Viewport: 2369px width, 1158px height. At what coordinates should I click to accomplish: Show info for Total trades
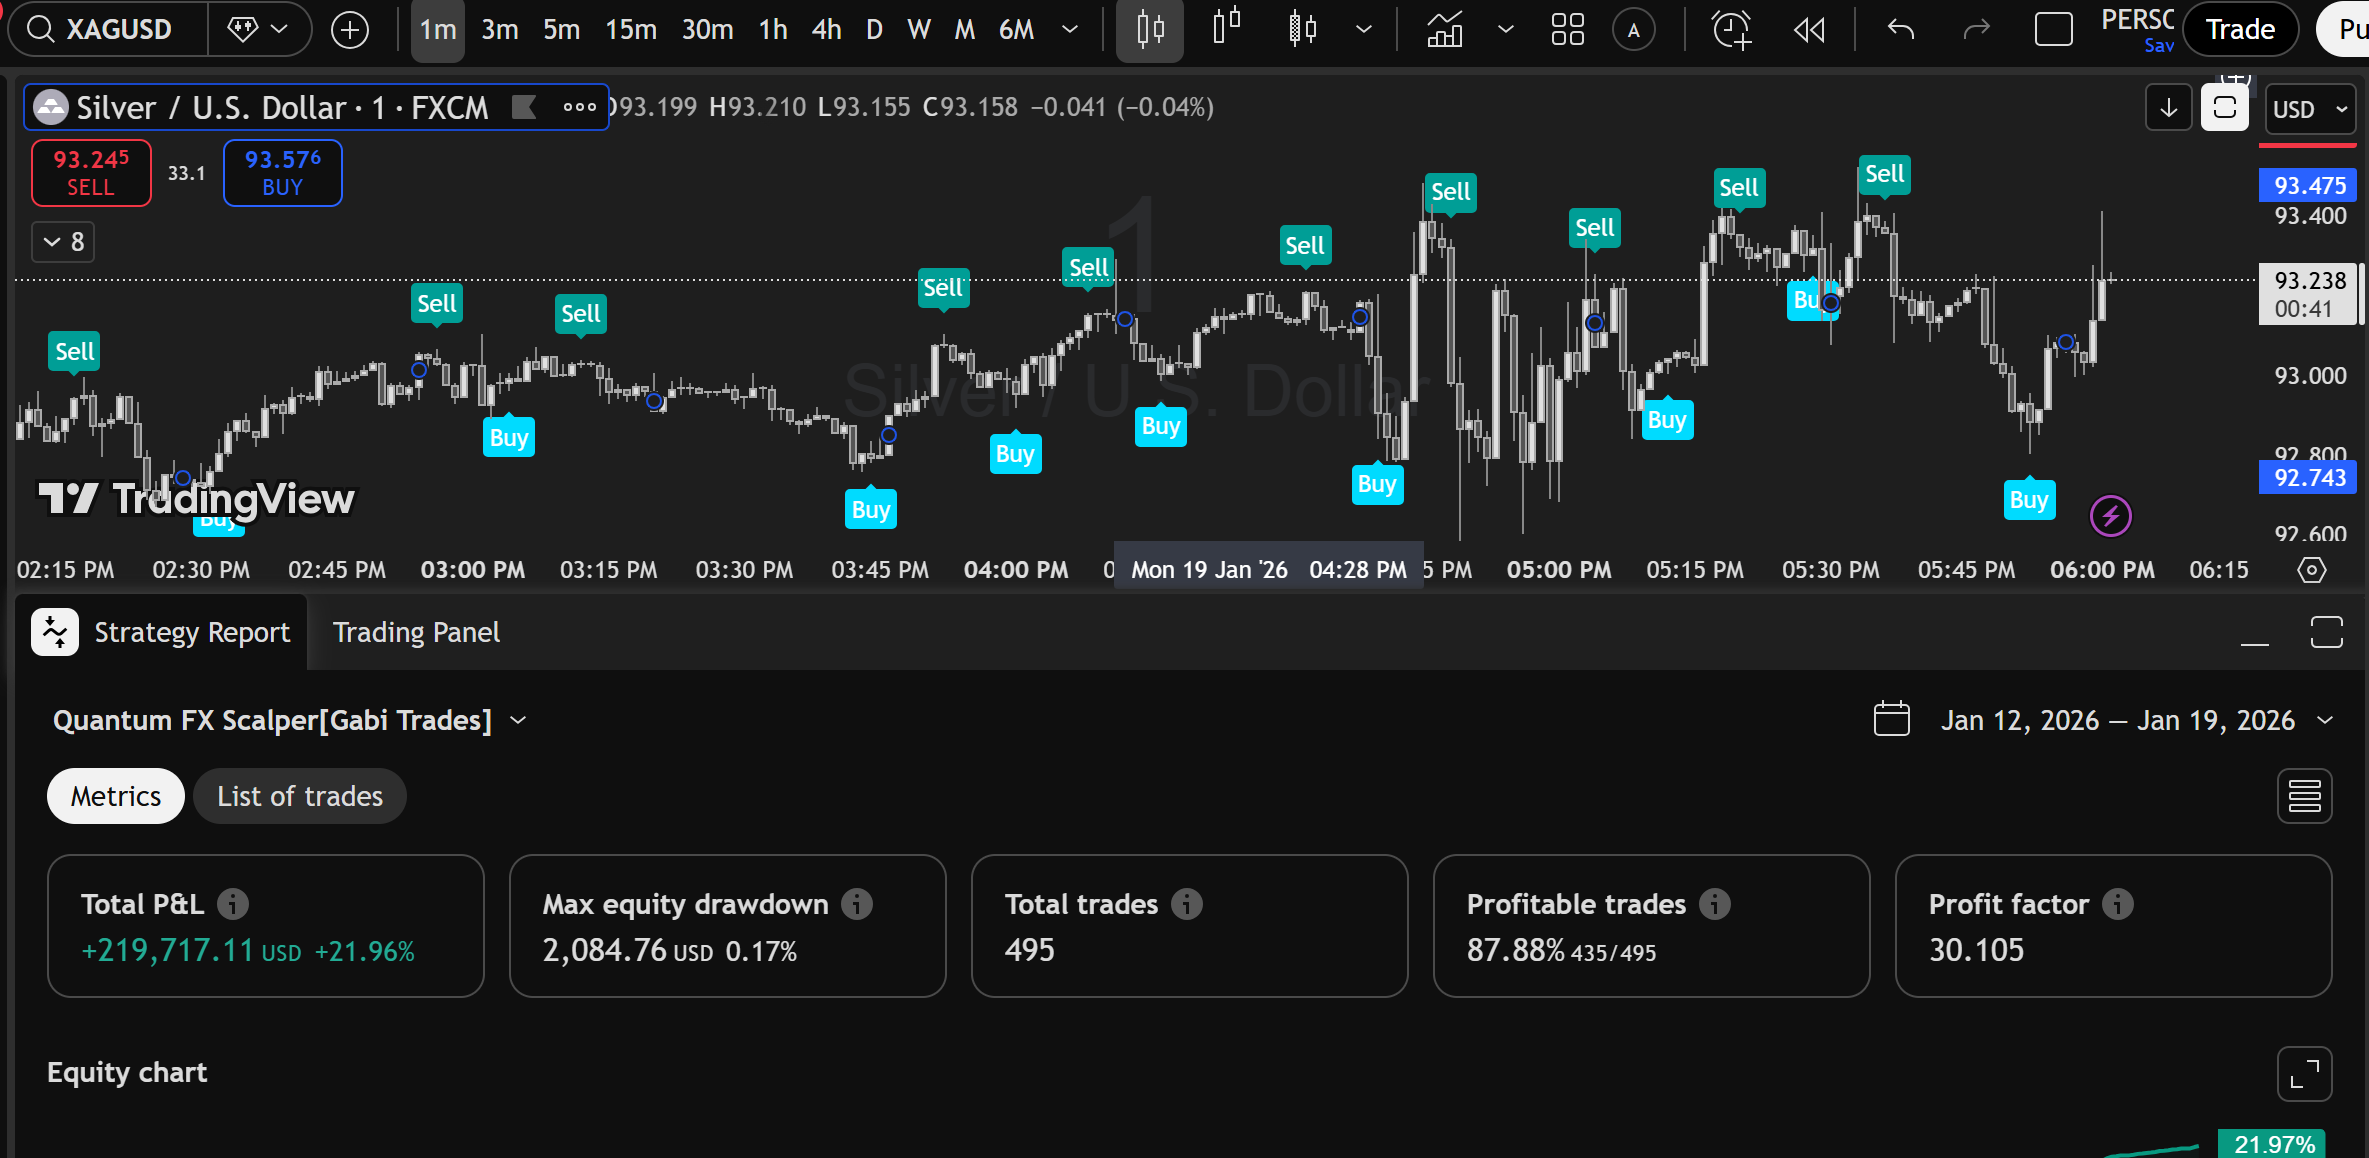(1187, 904)
